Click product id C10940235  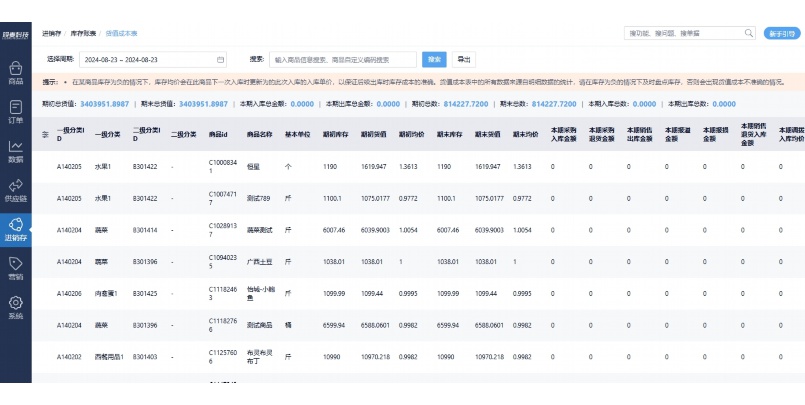click(223, 262)
